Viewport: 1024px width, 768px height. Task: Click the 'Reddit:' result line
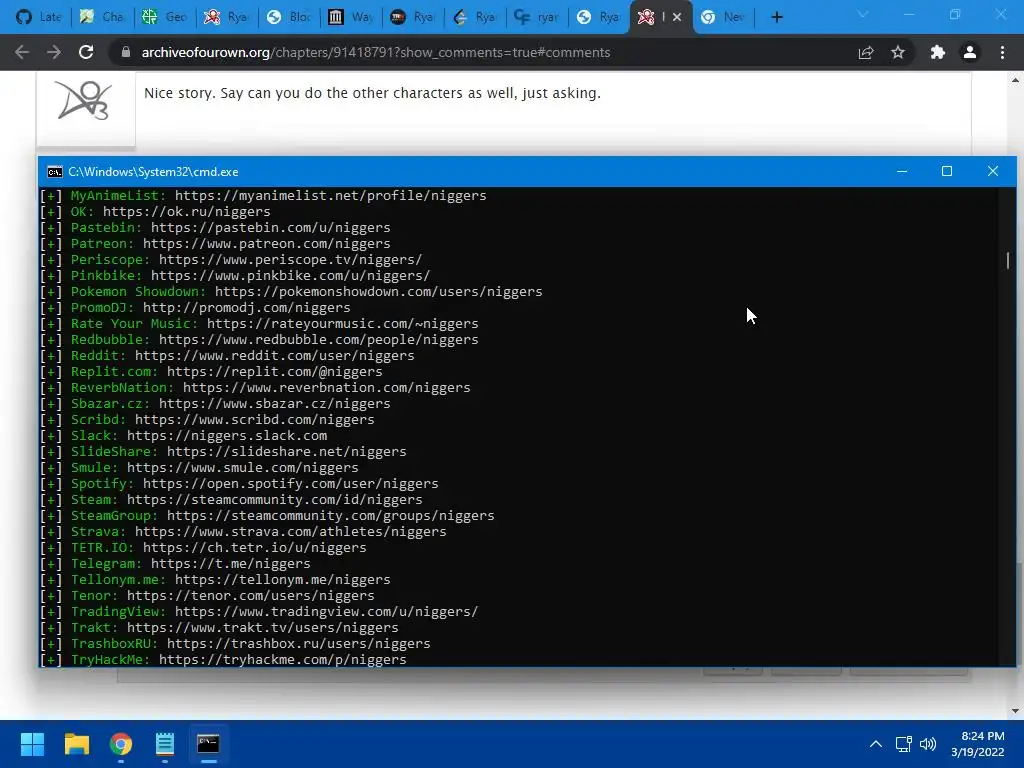pos(227,355)
